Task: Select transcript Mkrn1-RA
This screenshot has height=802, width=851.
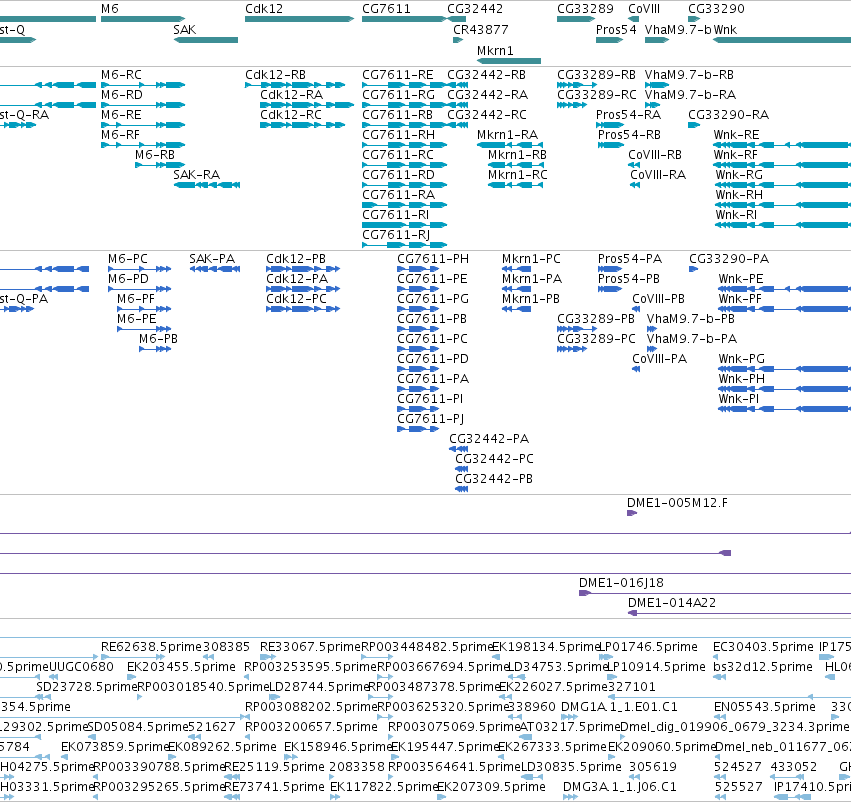Action: point(510,145)
